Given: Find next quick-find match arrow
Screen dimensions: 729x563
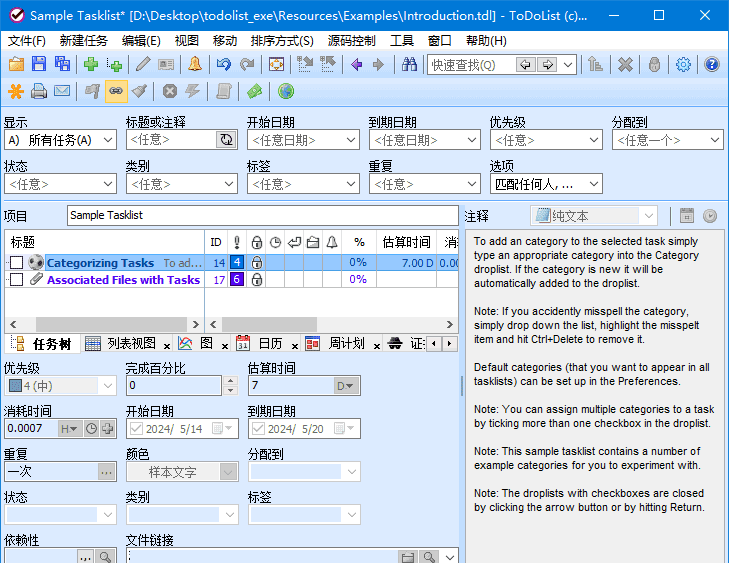Looking at the screenshot, I should point(547,65).
